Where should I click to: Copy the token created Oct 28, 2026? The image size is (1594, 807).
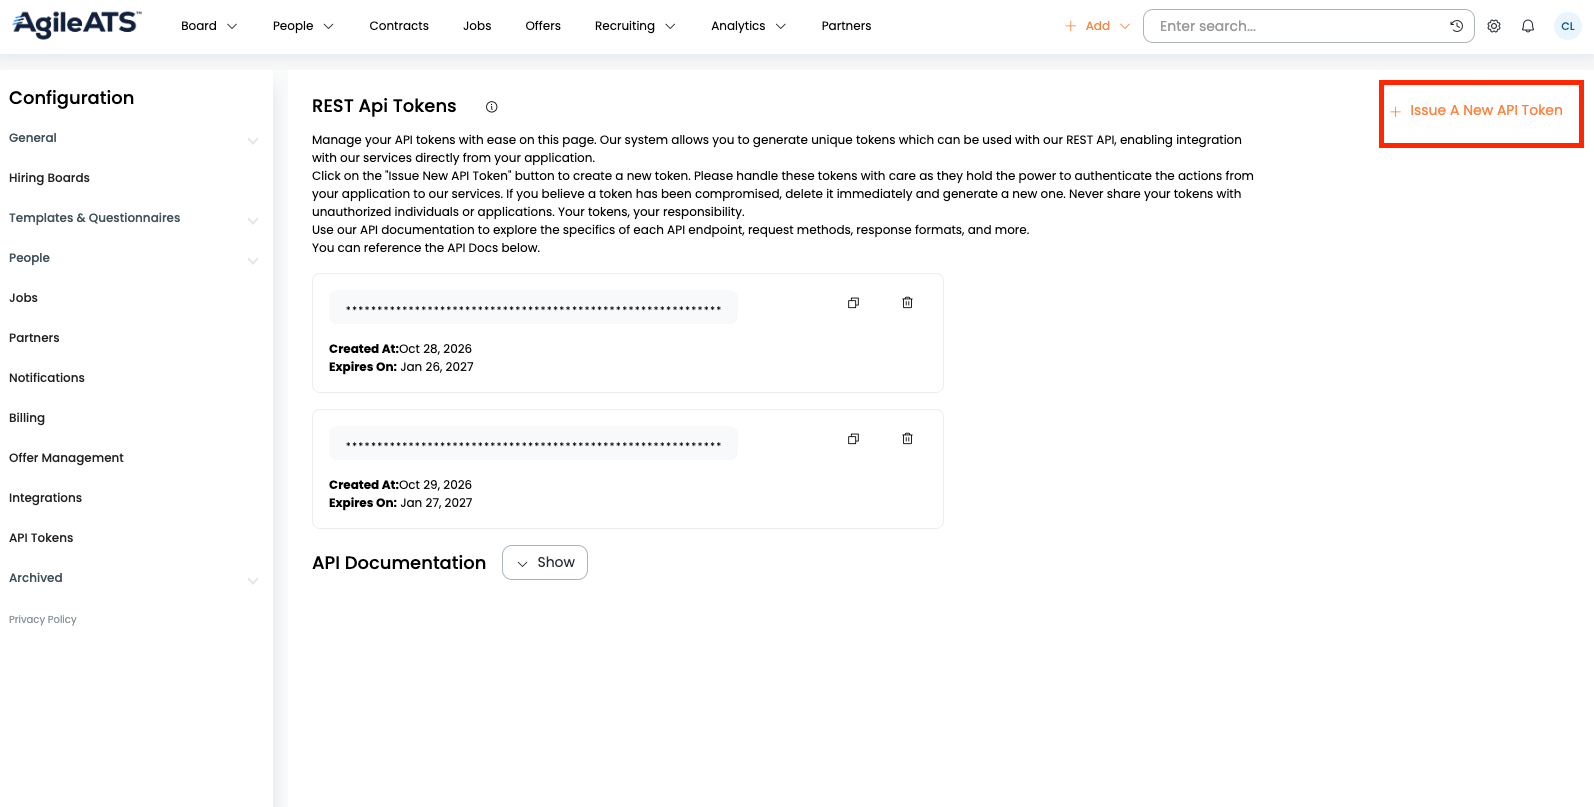tap(853, 303)
